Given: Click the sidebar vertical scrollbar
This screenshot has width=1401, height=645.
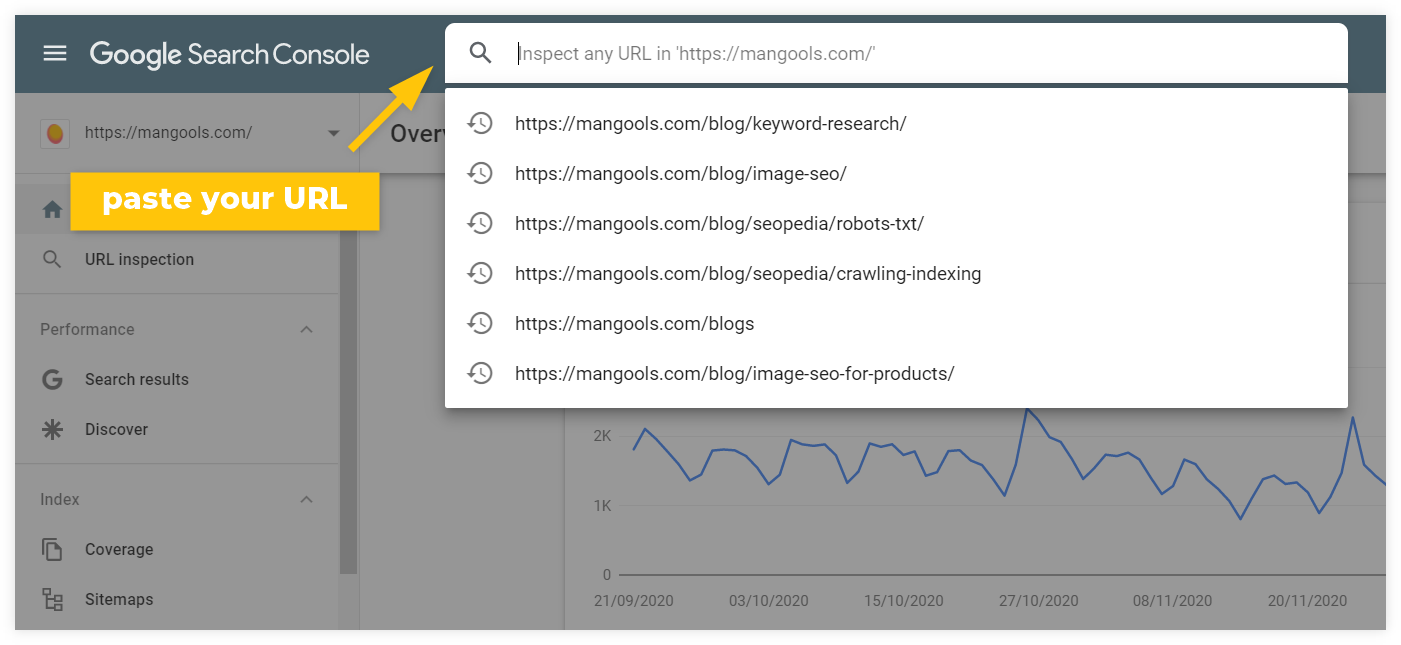Looking at the screenshot, I should (x=348, y=400).
